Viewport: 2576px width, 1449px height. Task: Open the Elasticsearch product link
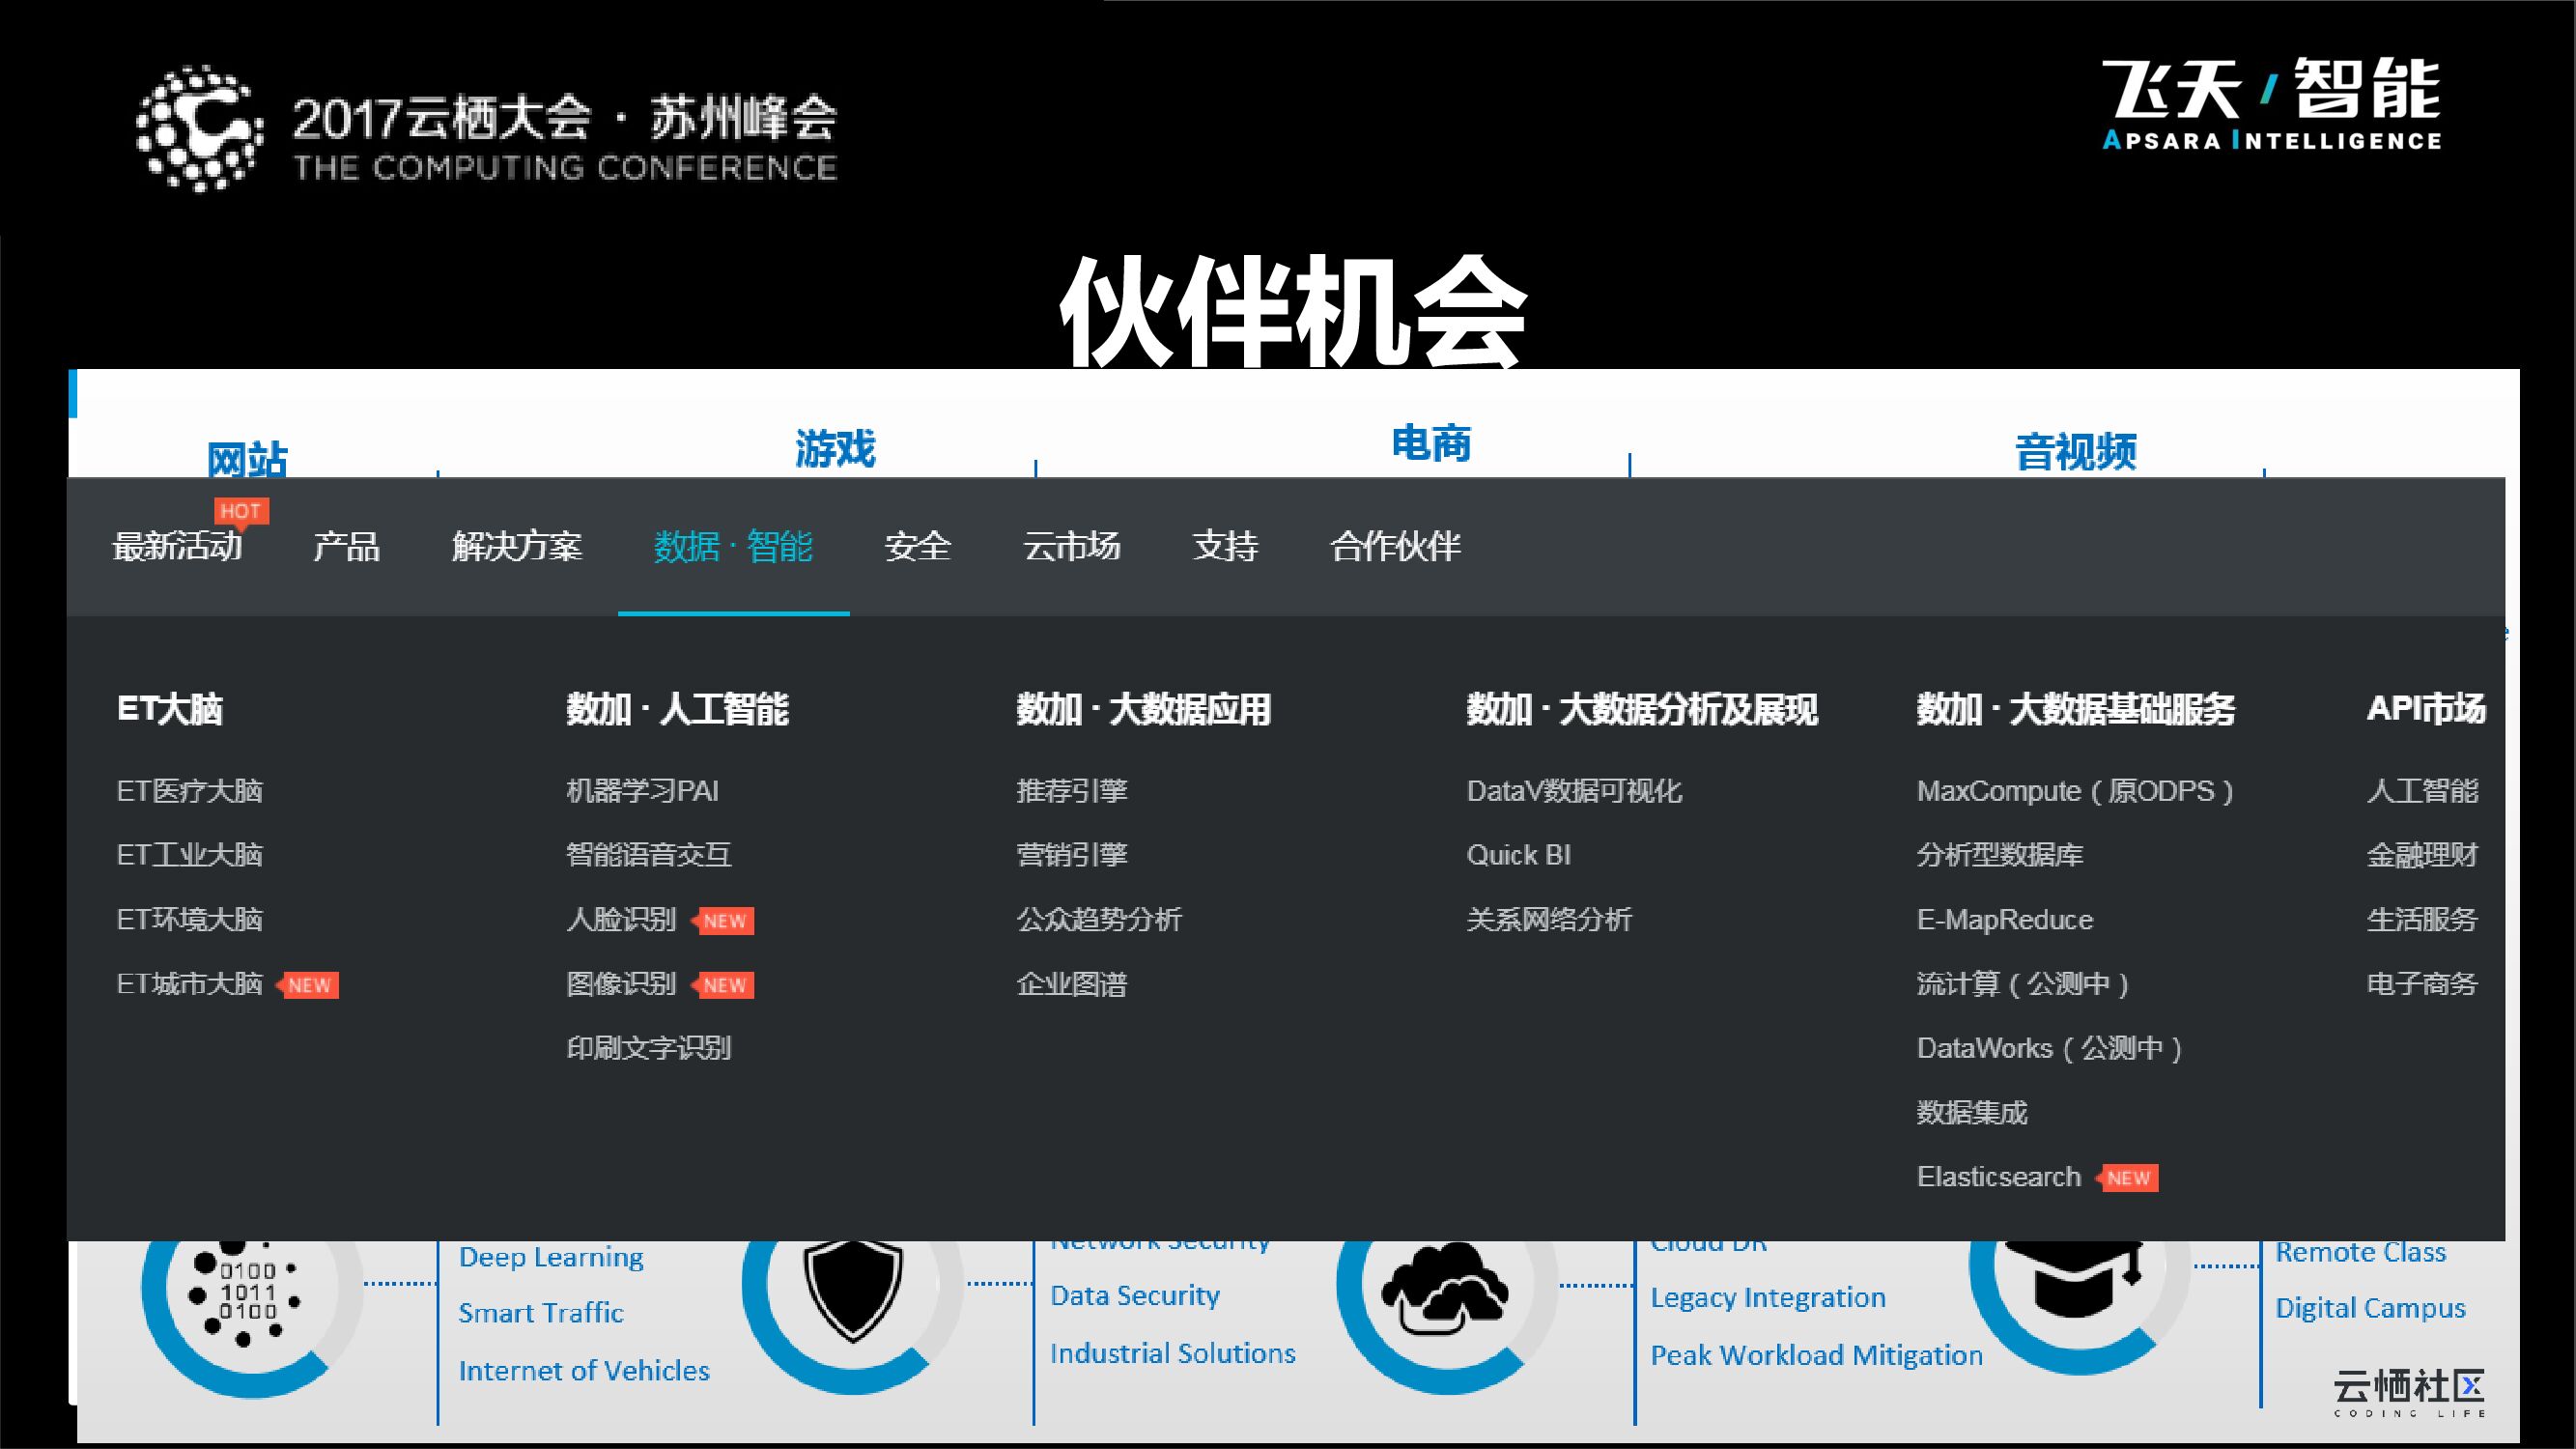click(x=1998, y=1177)
